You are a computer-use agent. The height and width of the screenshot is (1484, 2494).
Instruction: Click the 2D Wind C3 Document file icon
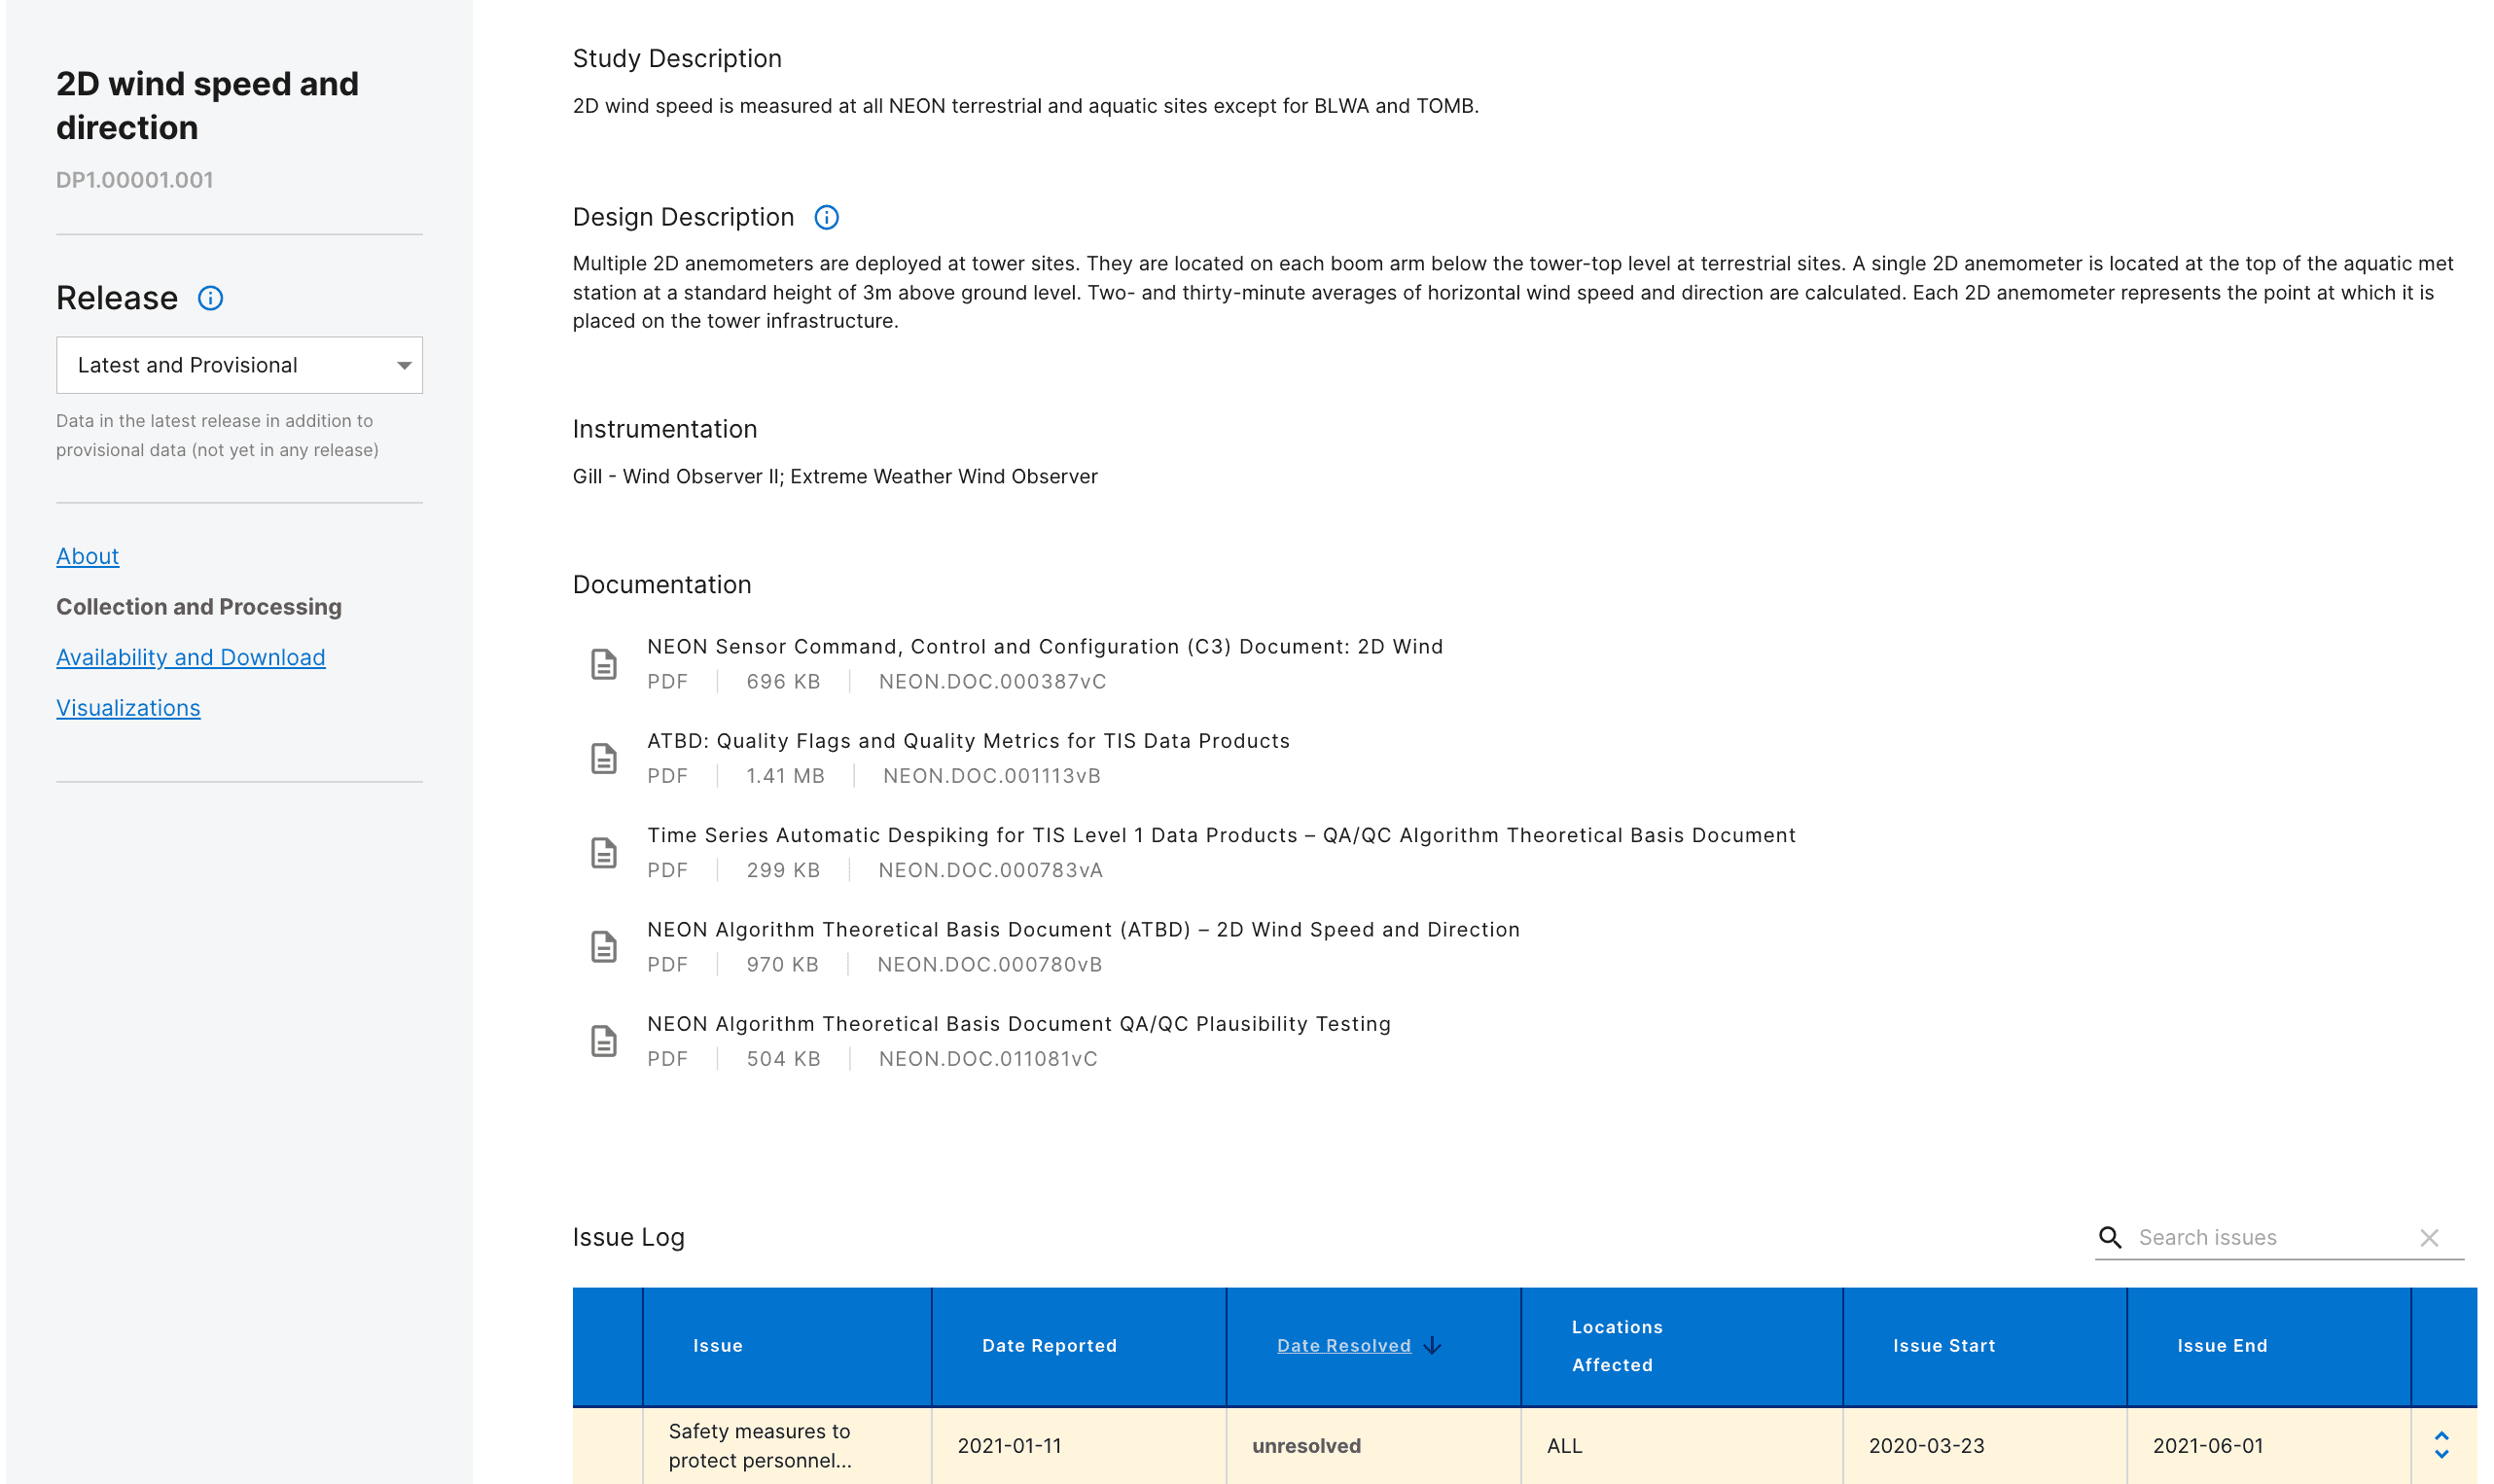tap(604, 664)
